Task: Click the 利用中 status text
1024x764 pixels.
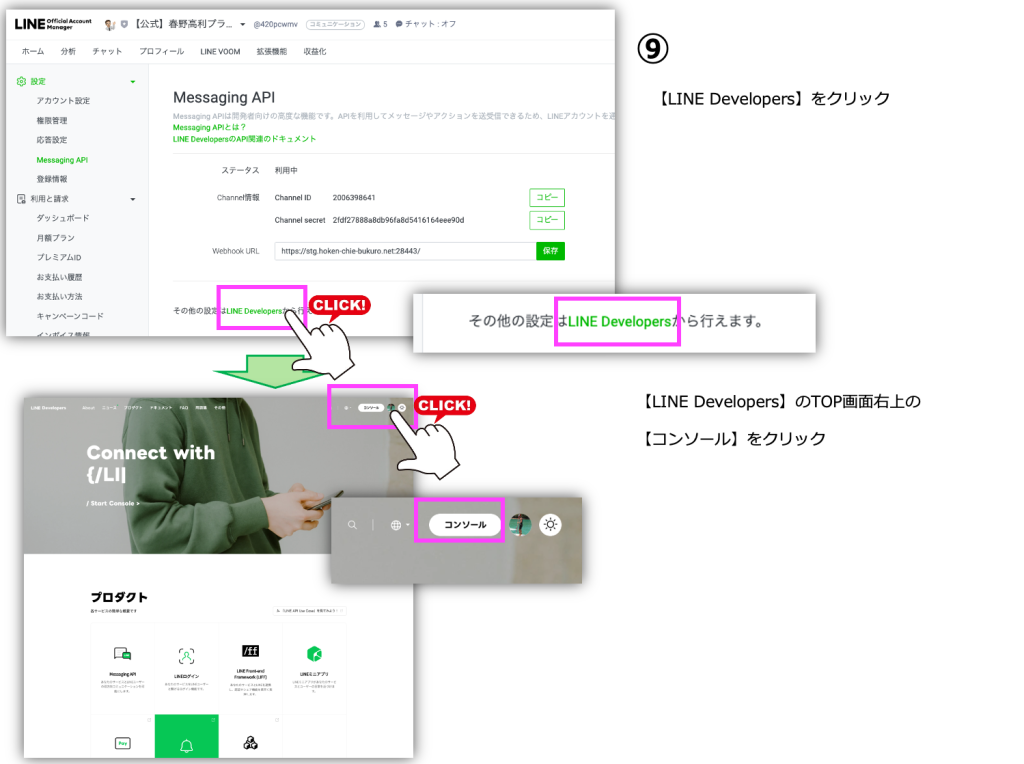Action: (x=286, y=170)
